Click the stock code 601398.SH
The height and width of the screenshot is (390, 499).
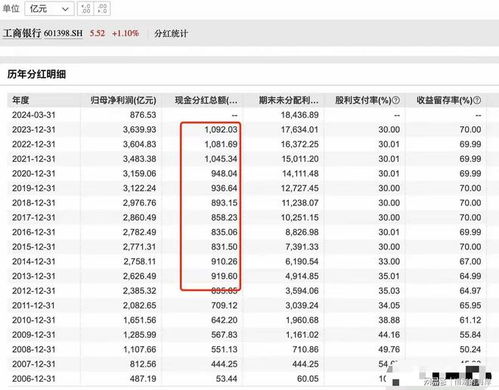(63, 33)
